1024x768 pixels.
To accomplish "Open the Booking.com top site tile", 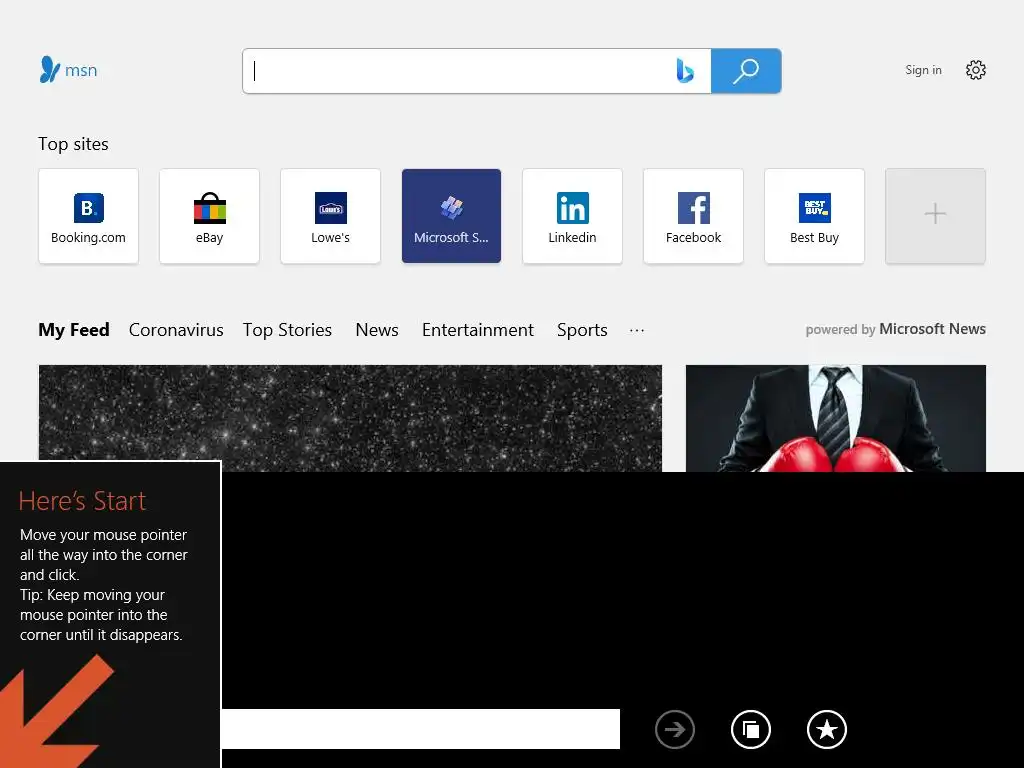I will [88, 216].
